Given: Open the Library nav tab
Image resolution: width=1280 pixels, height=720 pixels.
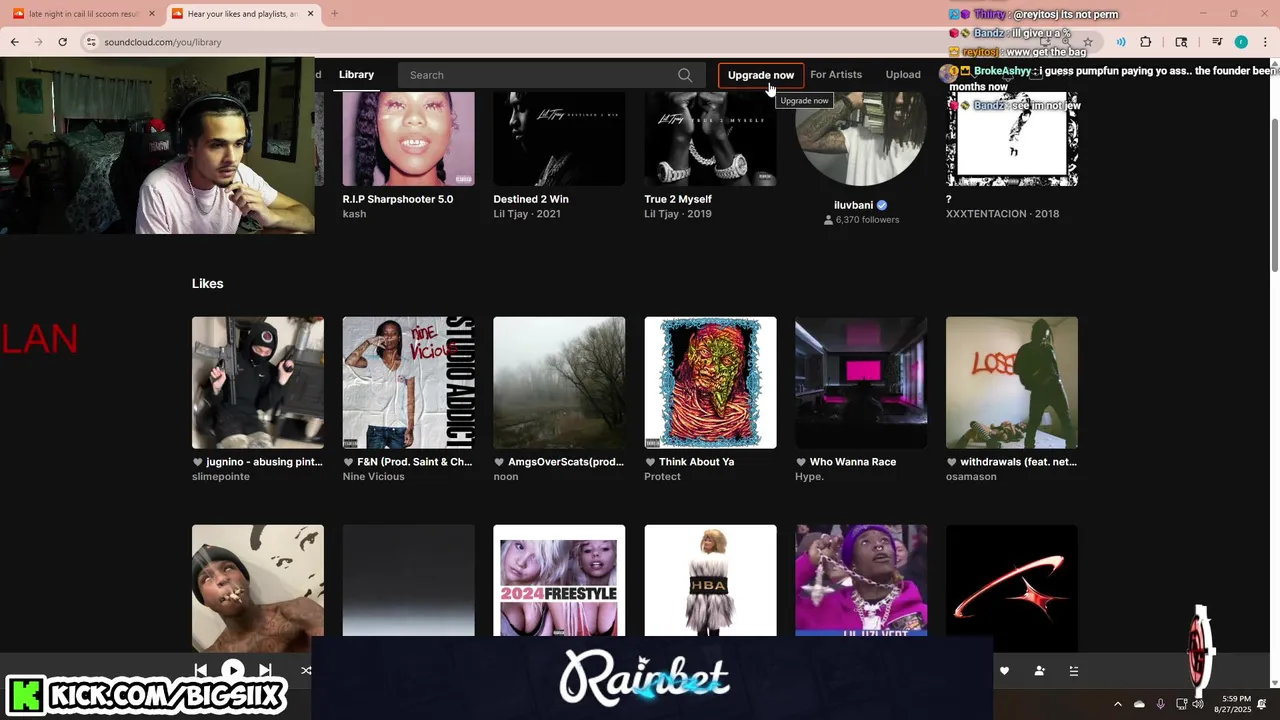Looking at the screenshot, I should click(x=356, y=75).
